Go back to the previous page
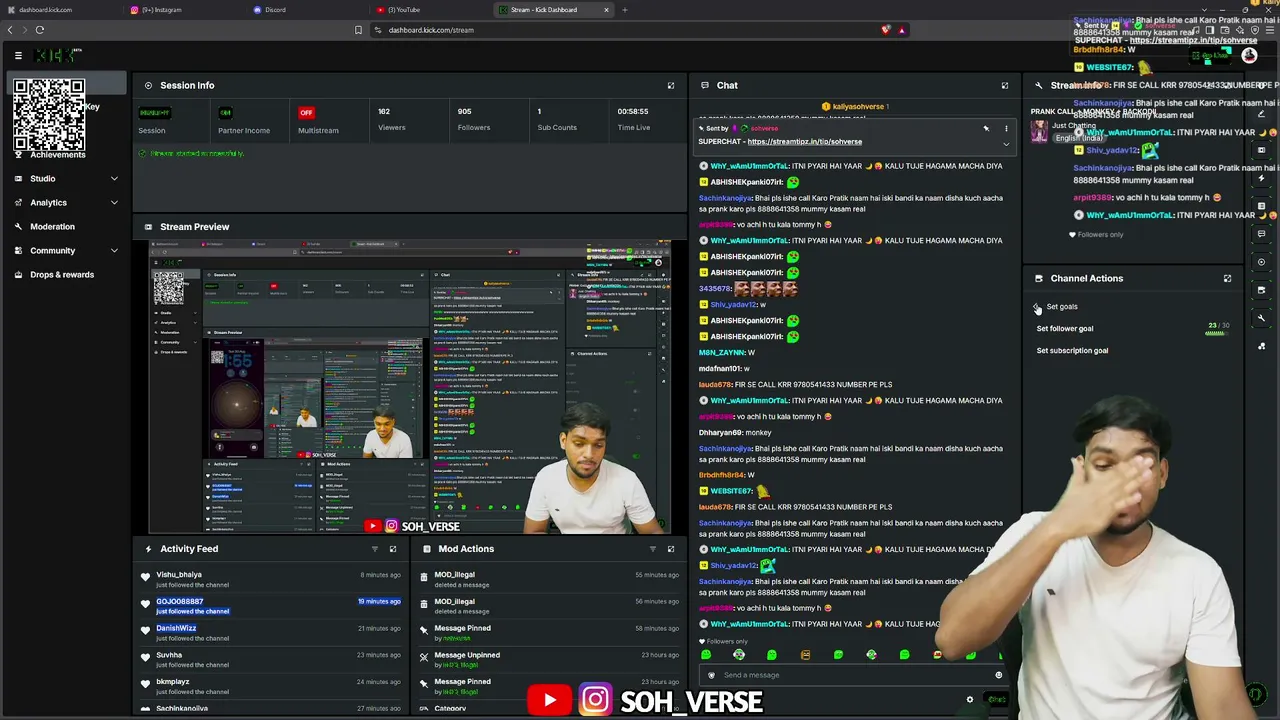This screenshot has height=720, width=1280. 10,30
